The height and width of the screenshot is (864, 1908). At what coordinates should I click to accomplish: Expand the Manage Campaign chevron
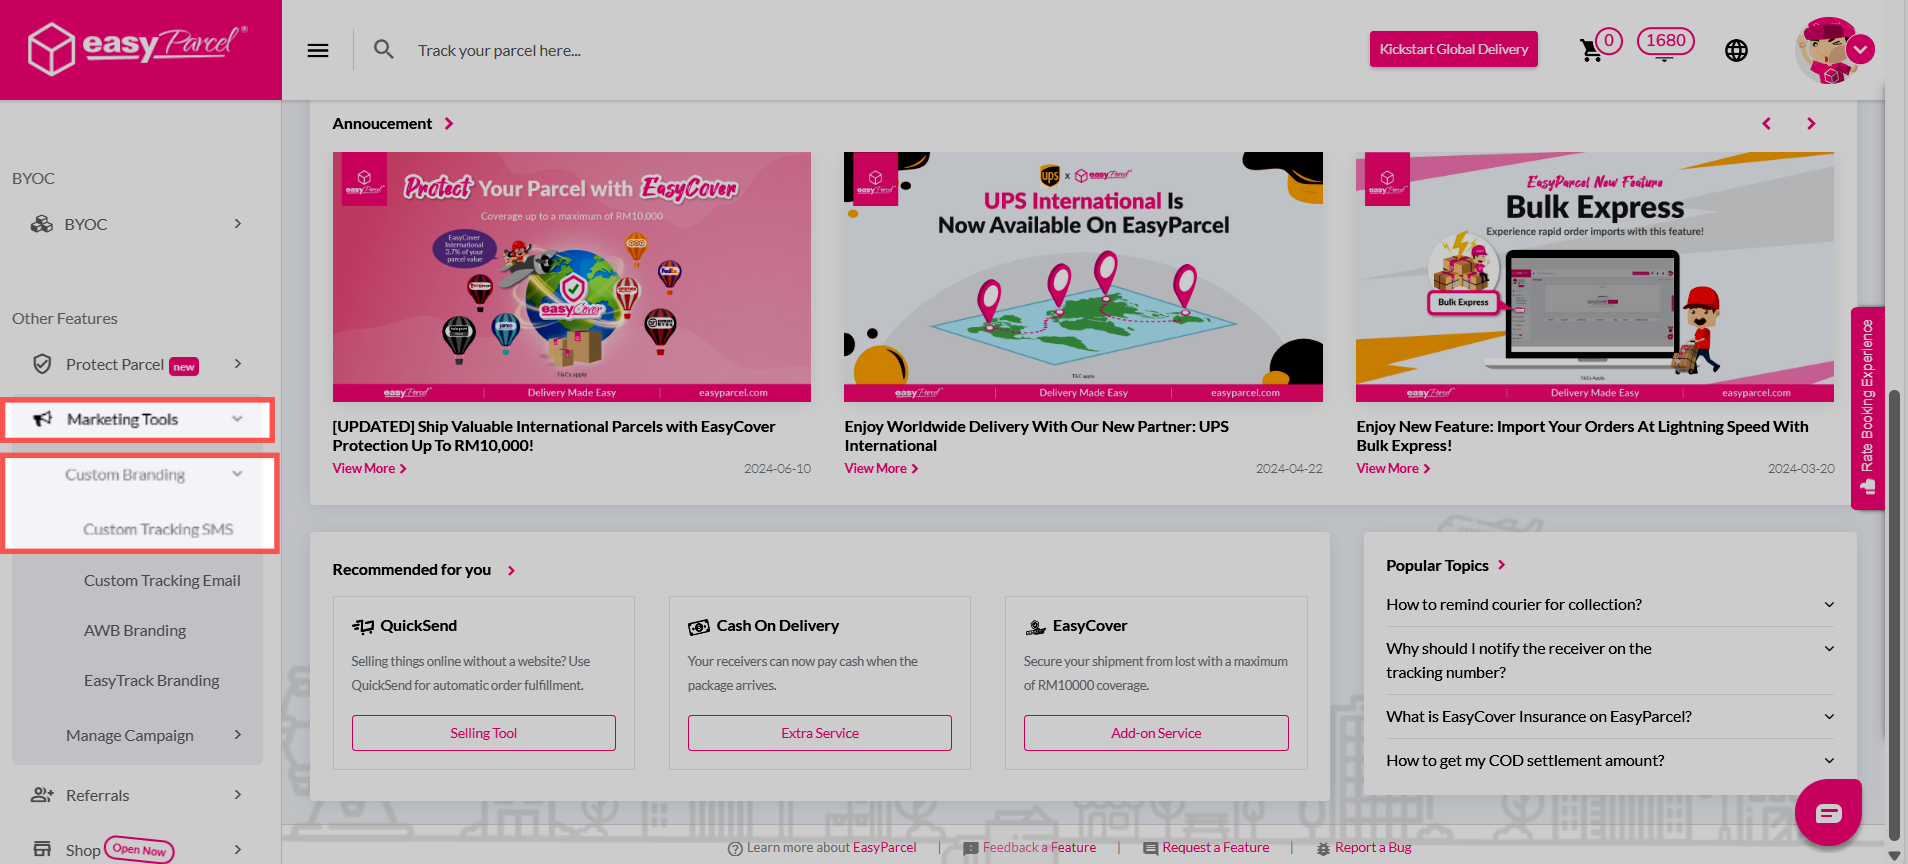238,734
